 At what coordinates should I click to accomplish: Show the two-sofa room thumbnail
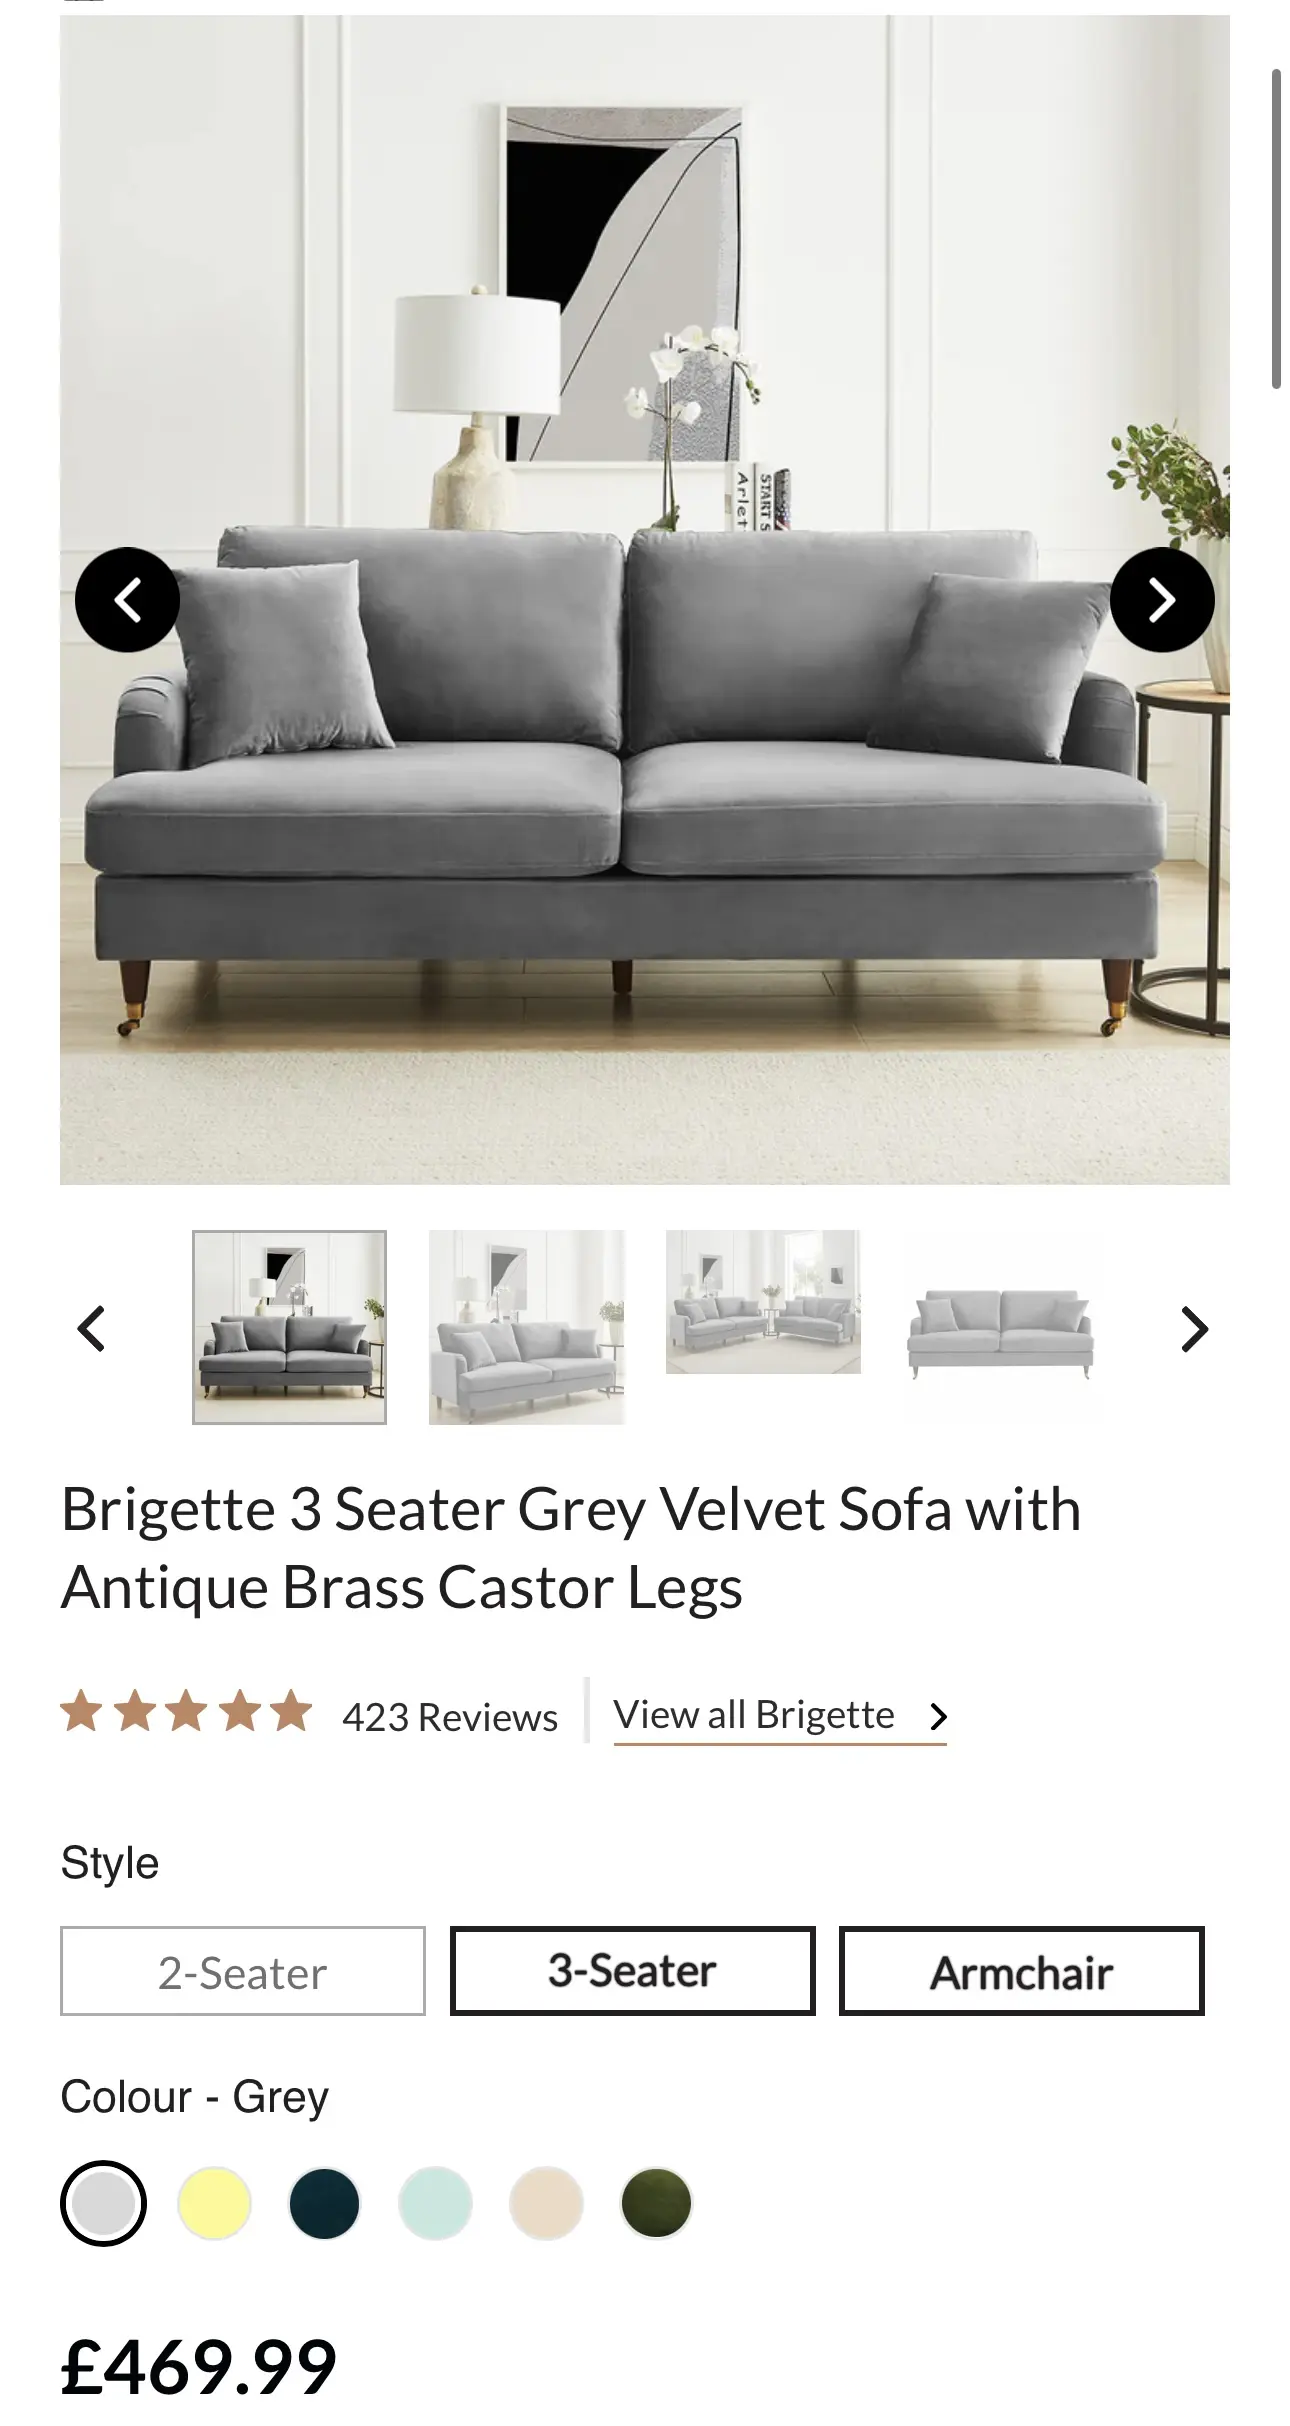[x=763, y=1302]
